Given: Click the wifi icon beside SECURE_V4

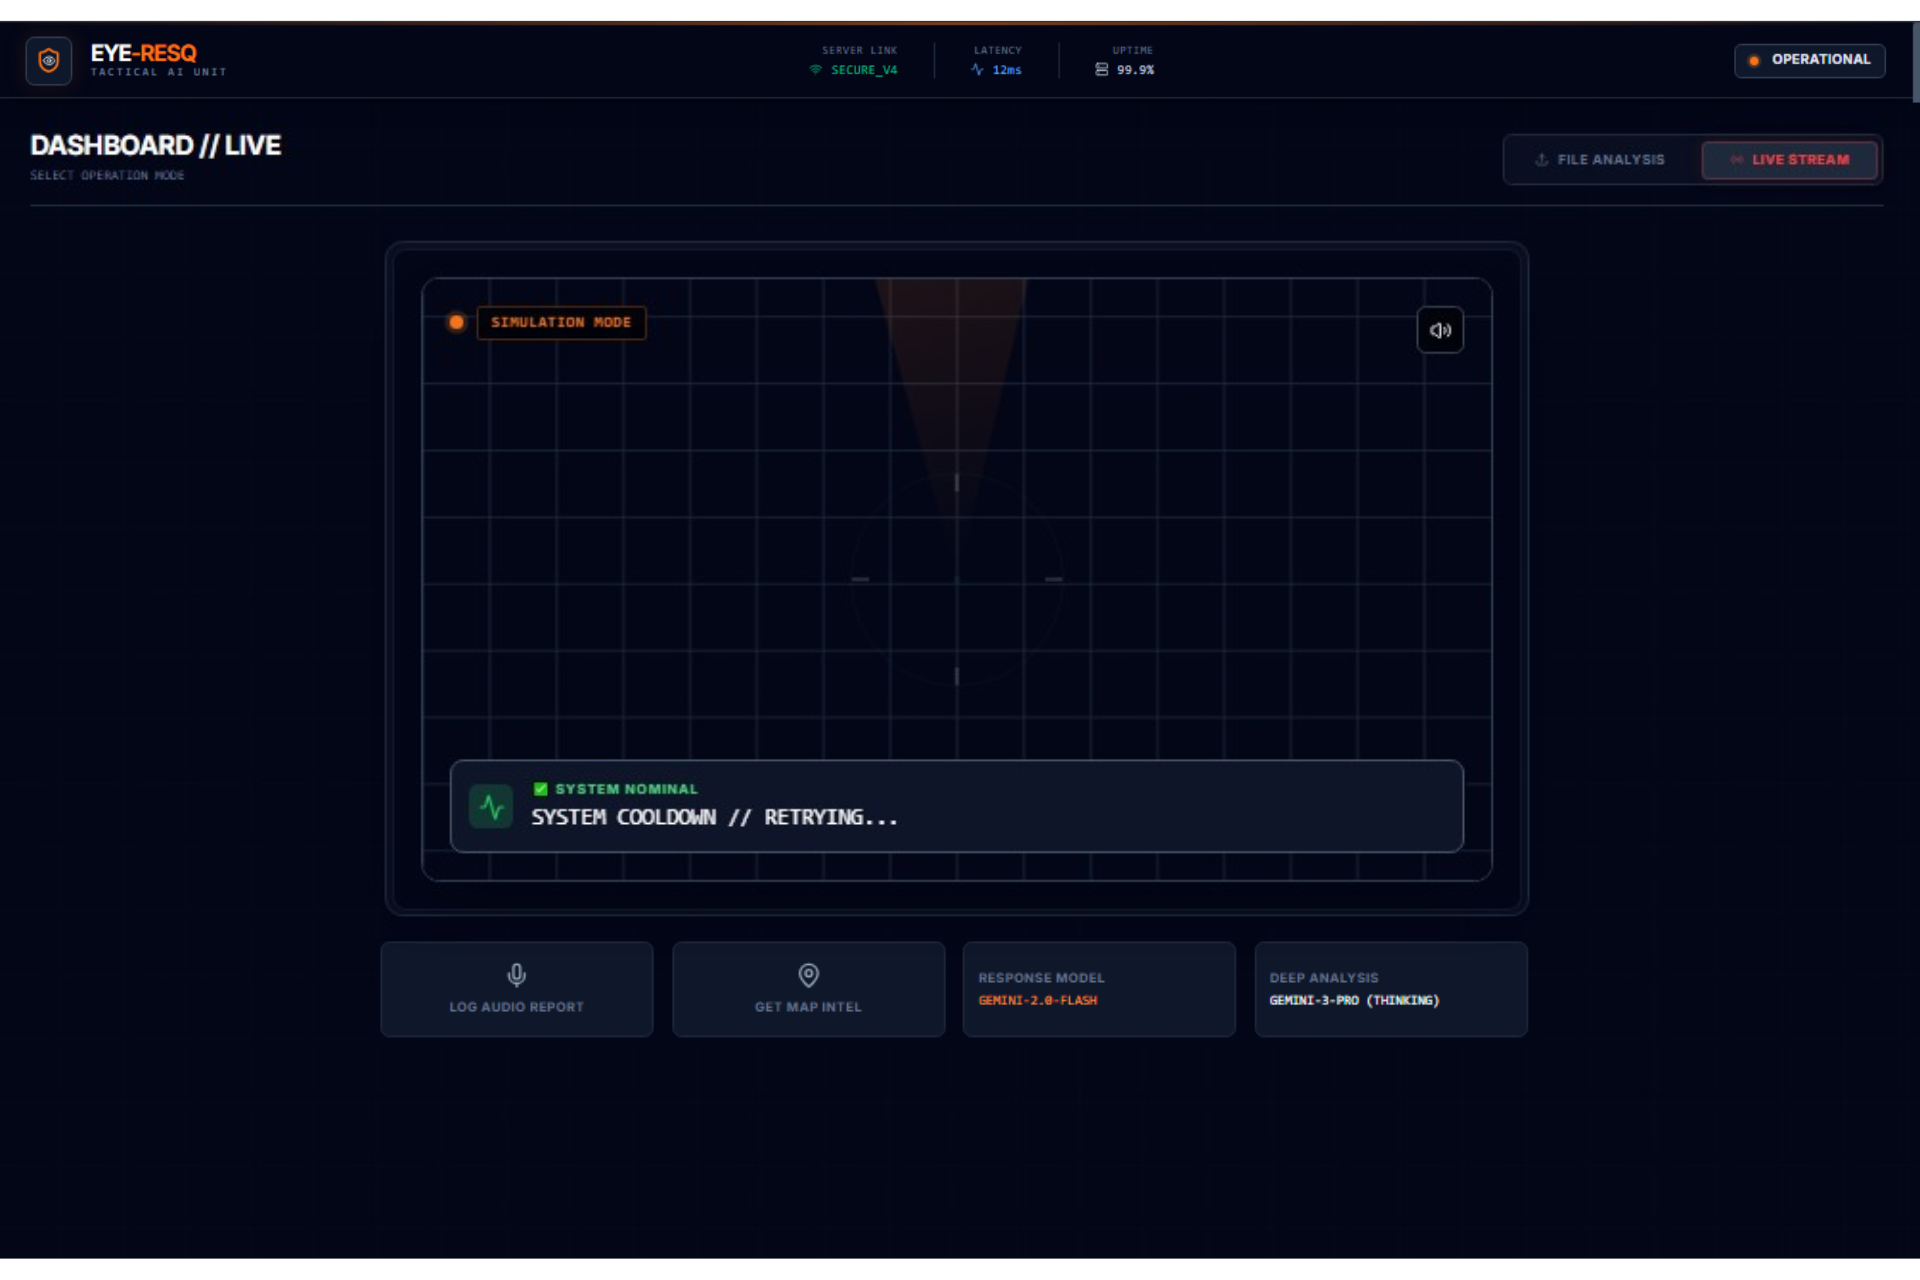Looking at the screenshot, I should point(816,70).
